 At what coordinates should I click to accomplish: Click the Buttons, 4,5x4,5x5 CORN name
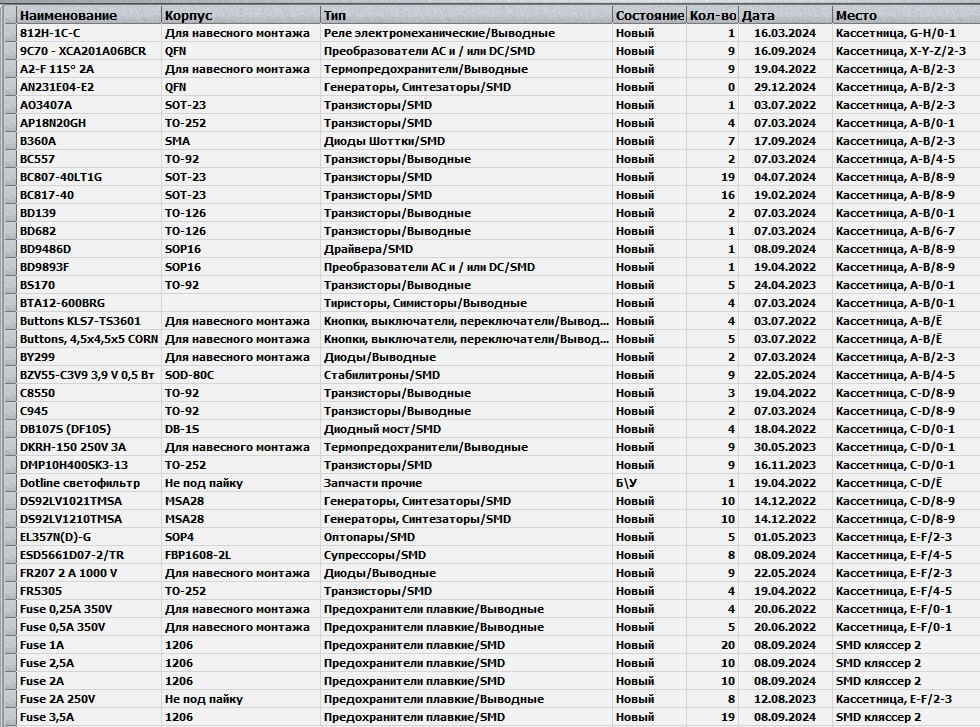pyautogui.click(x=89, y=339)
